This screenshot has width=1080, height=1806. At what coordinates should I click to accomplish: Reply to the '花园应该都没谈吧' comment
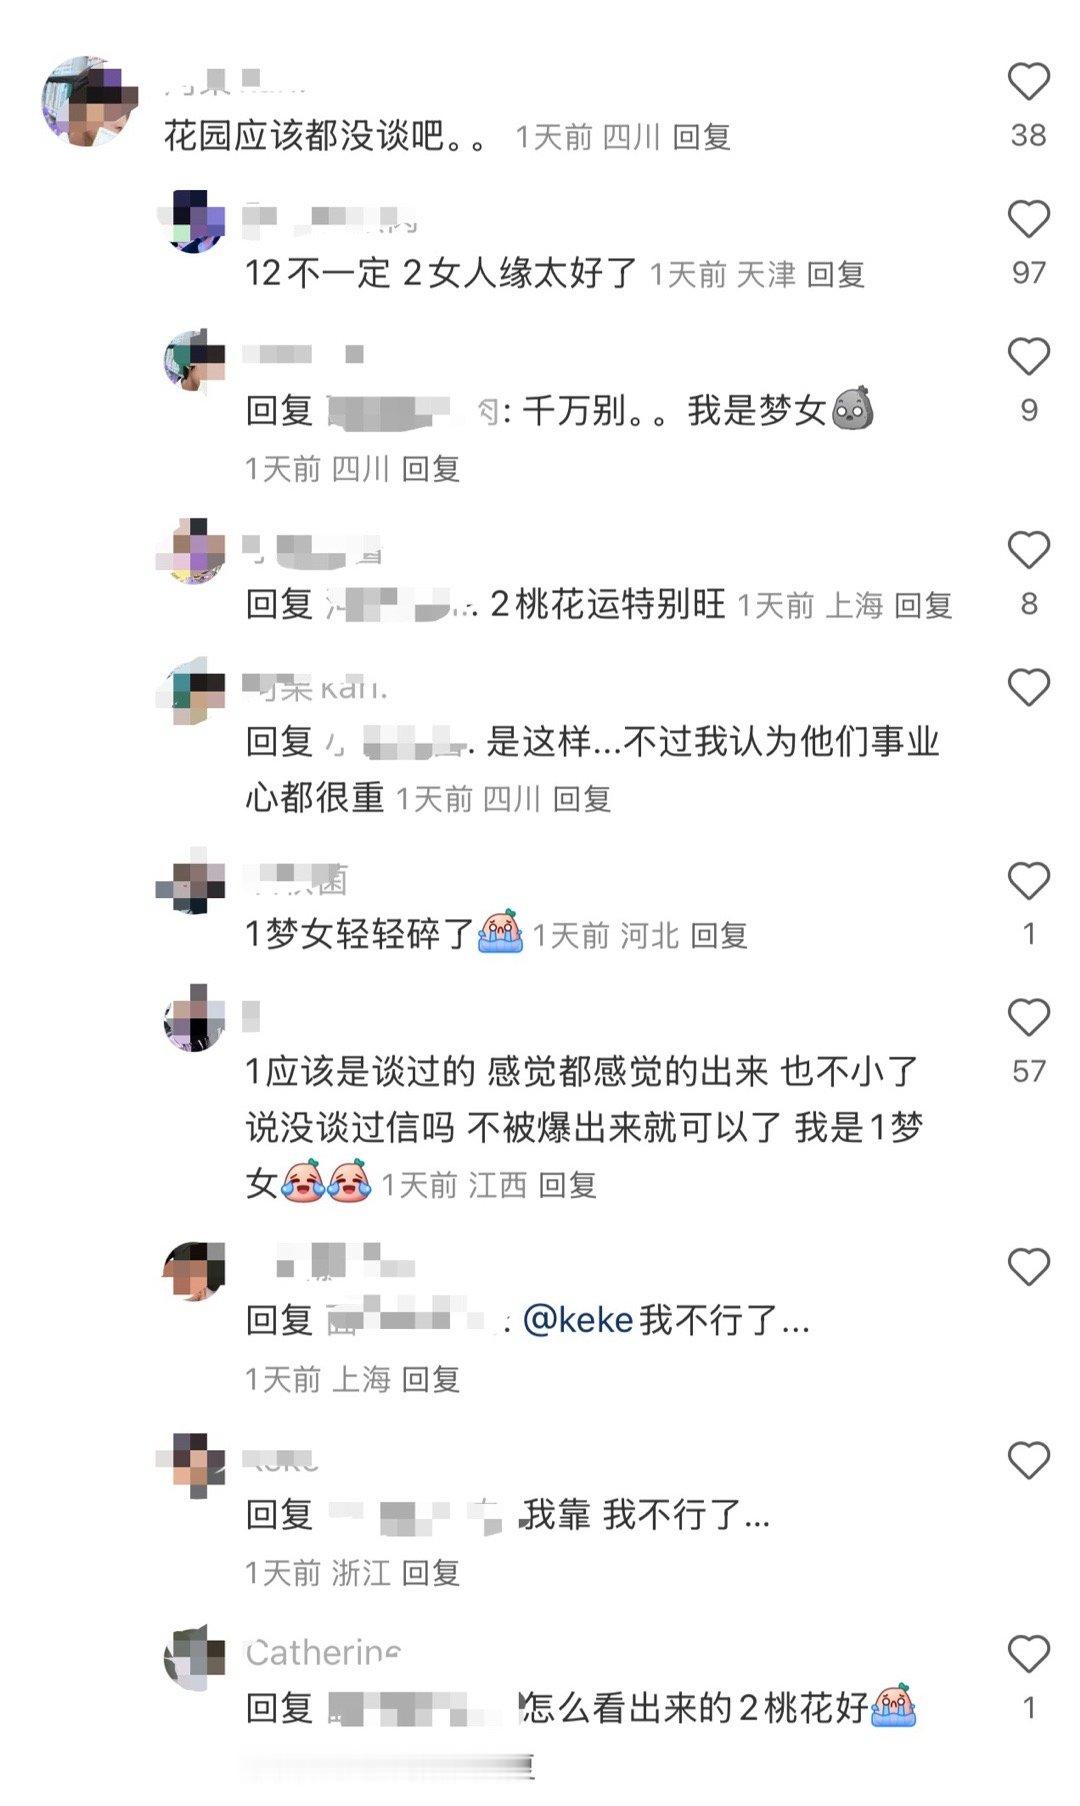point(701,137)
